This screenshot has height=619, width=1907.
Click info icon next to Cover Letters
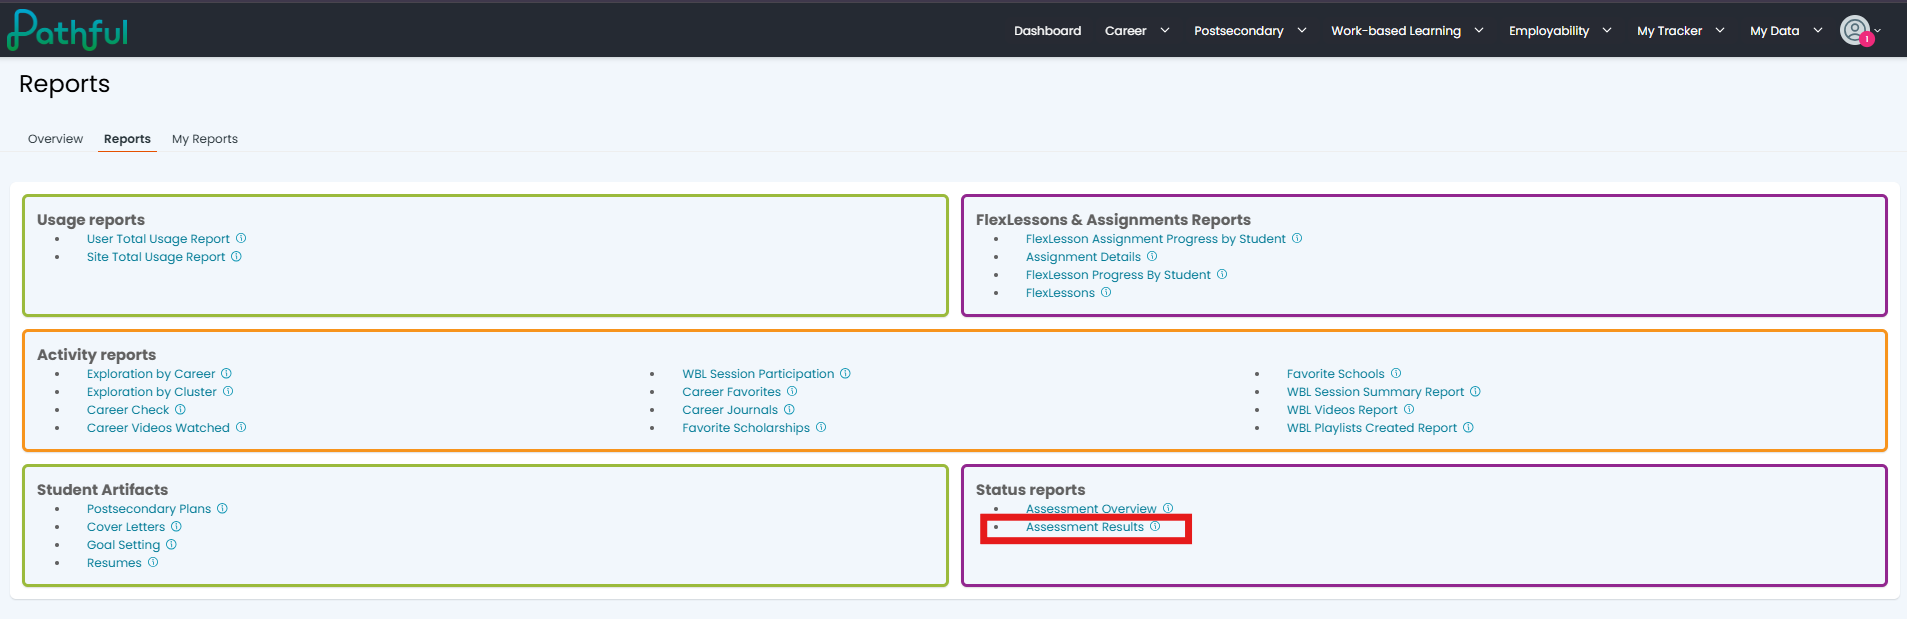(x=176, y=526)
